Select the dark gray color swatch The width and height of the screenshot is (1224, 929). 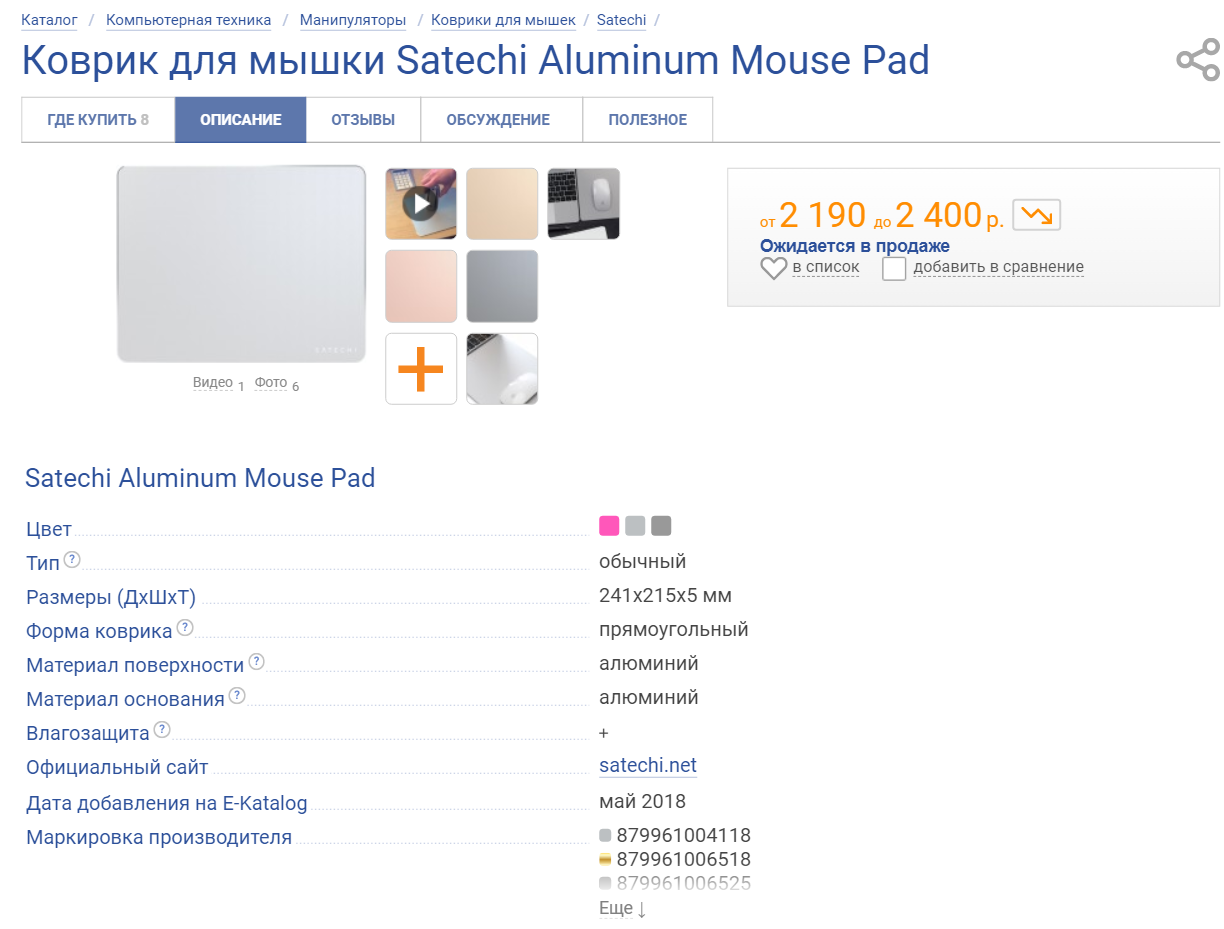coord(661,526)
